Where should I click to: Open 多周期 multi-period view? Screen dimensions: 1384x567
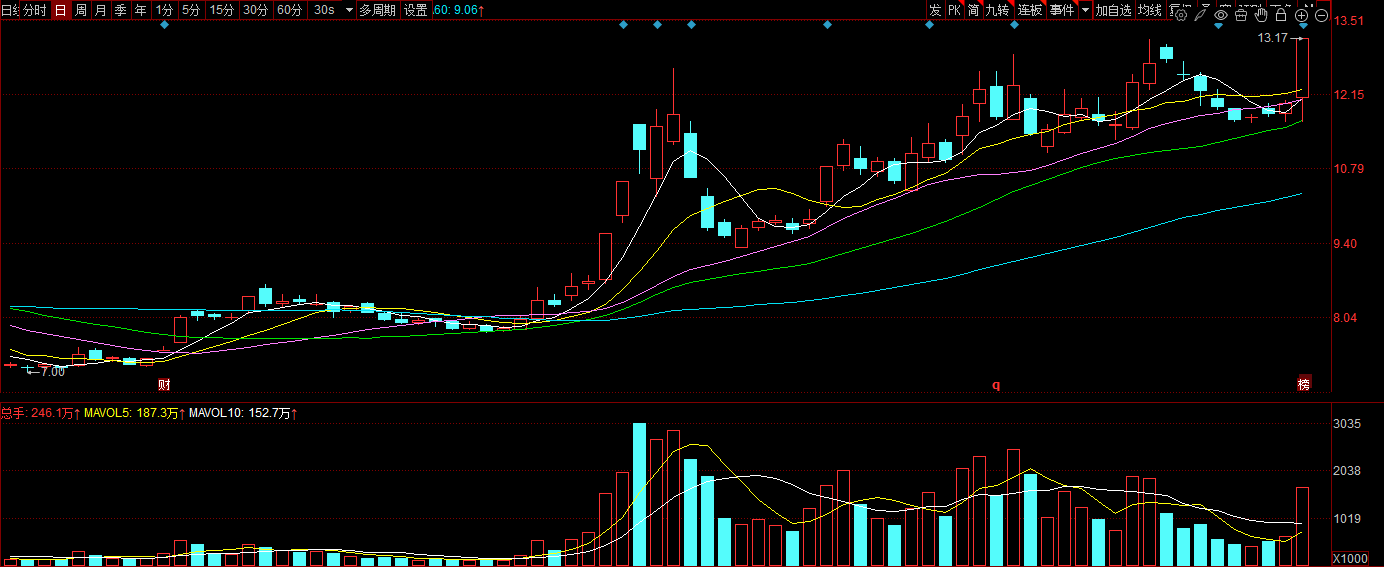(378, 10)
